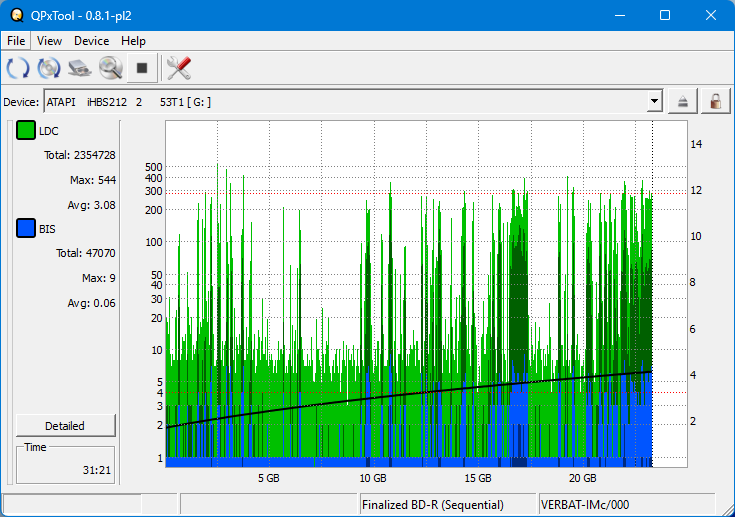
Task: Click the BIS Total: 47070 value
Action: (86, 253)
